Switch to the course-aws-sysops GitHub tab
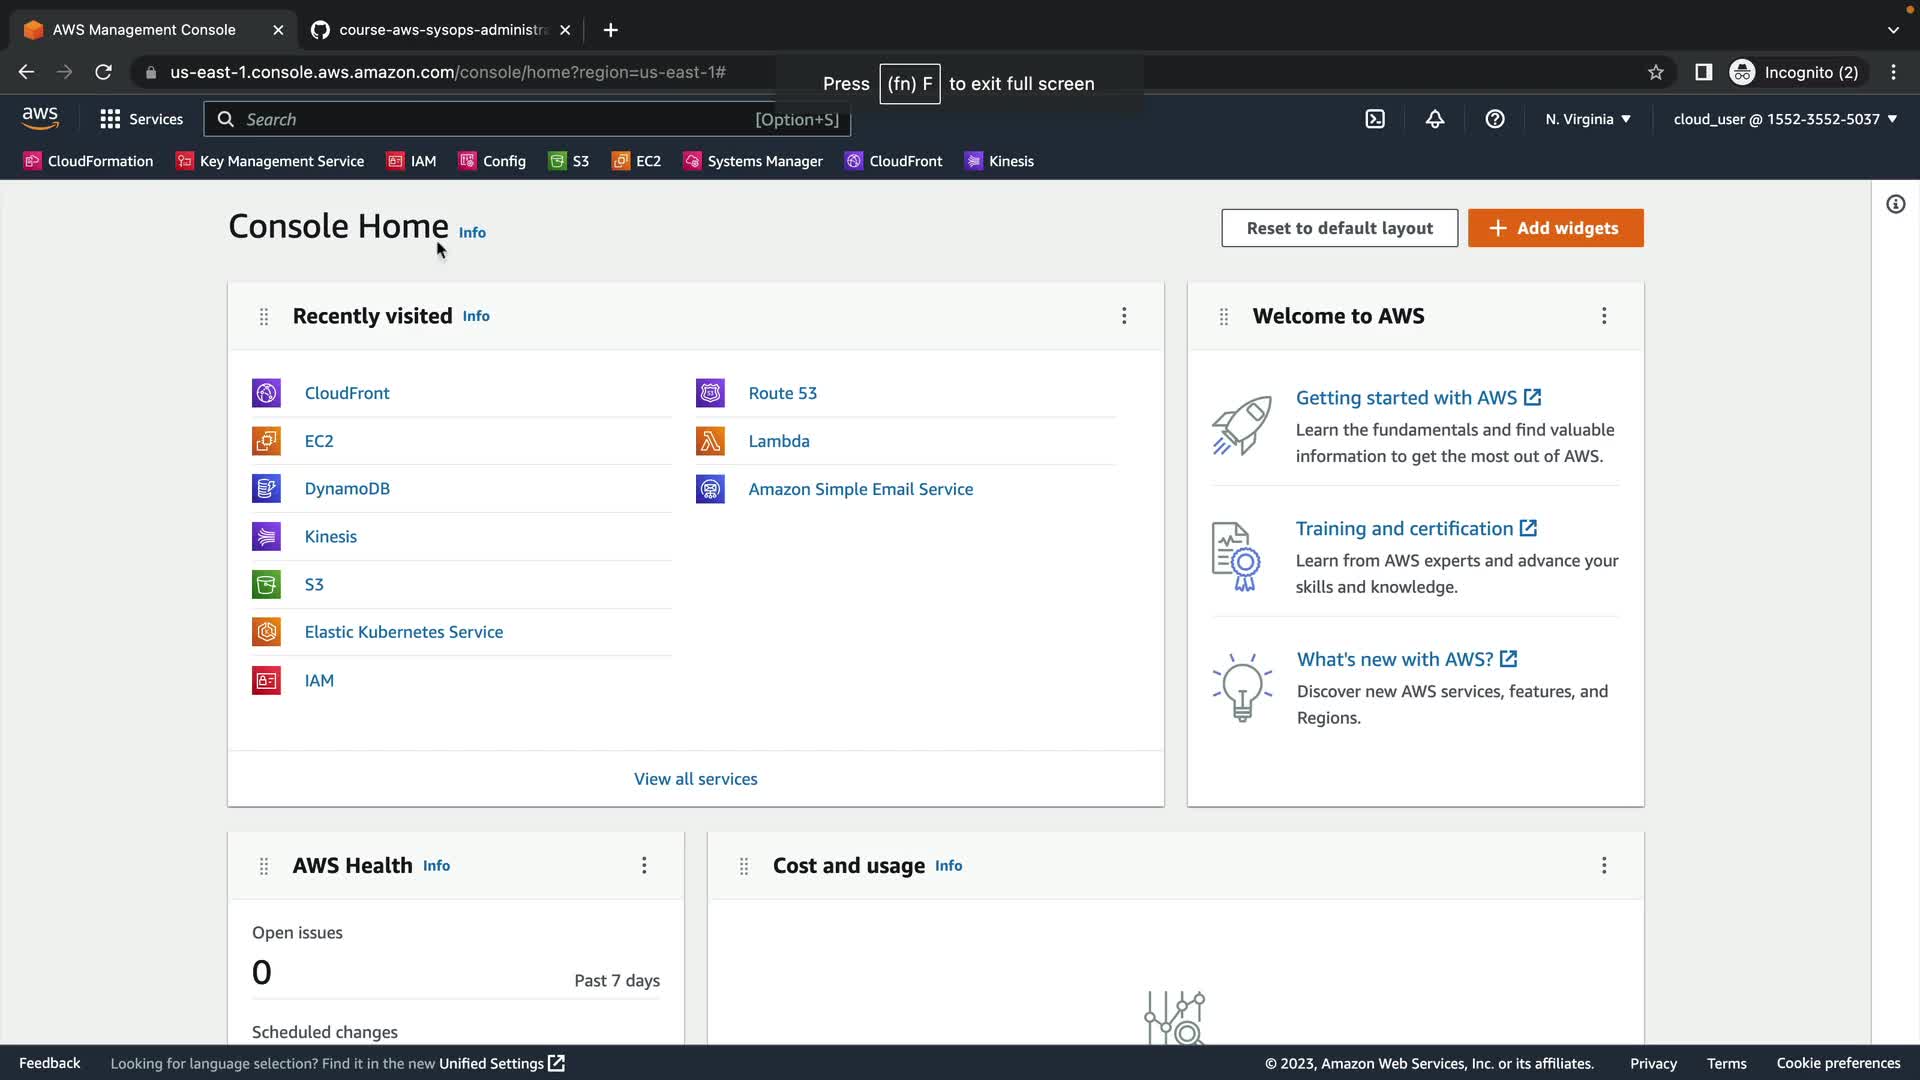This screenshot has height=1080, width=1920. coord(441,30)
